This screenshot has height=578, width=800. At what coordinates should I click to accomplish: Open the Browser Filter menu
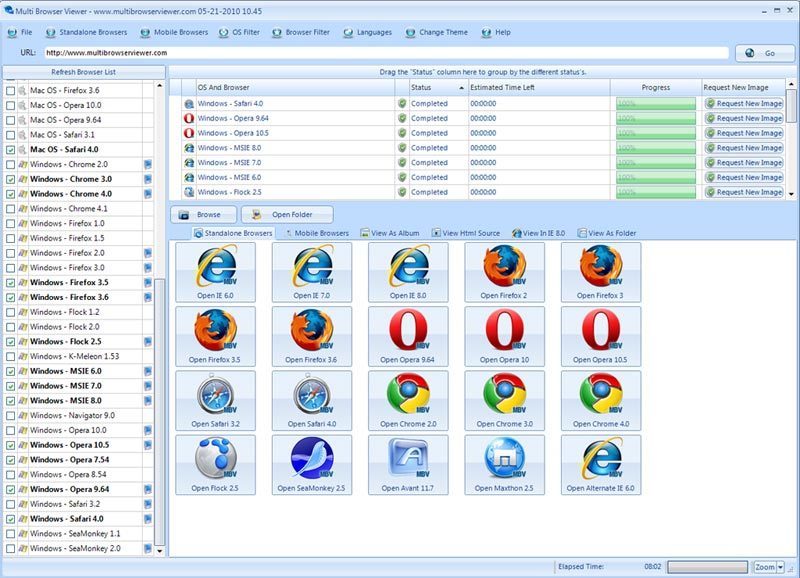click(x=301, y=32)
